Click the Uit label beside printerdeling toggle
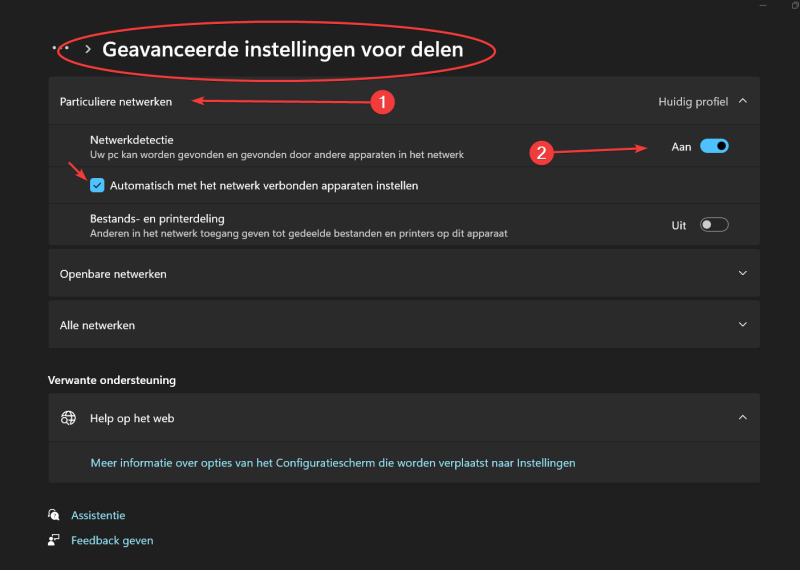 (x=679, y=226)
